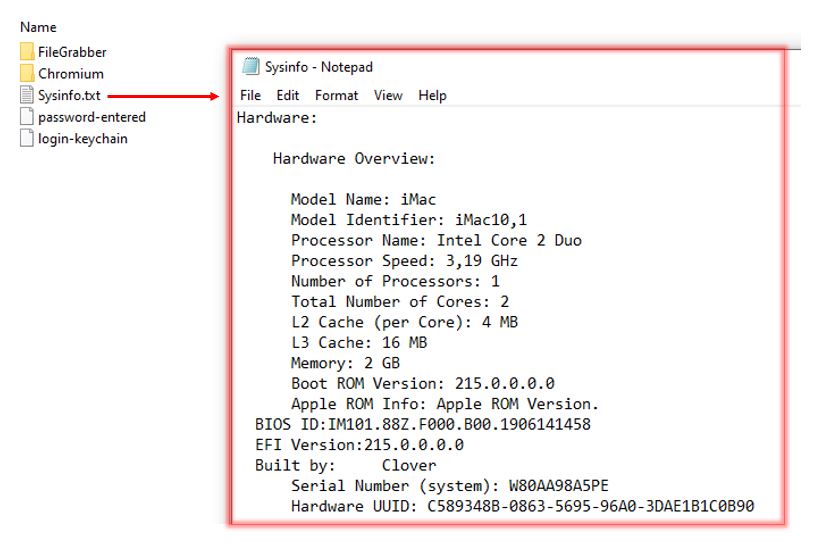This screenshot has height=543, width=814.
Task: Click the Sysinfo - Notepad window title
Action: pyautogui.click(x=319, y=67)
